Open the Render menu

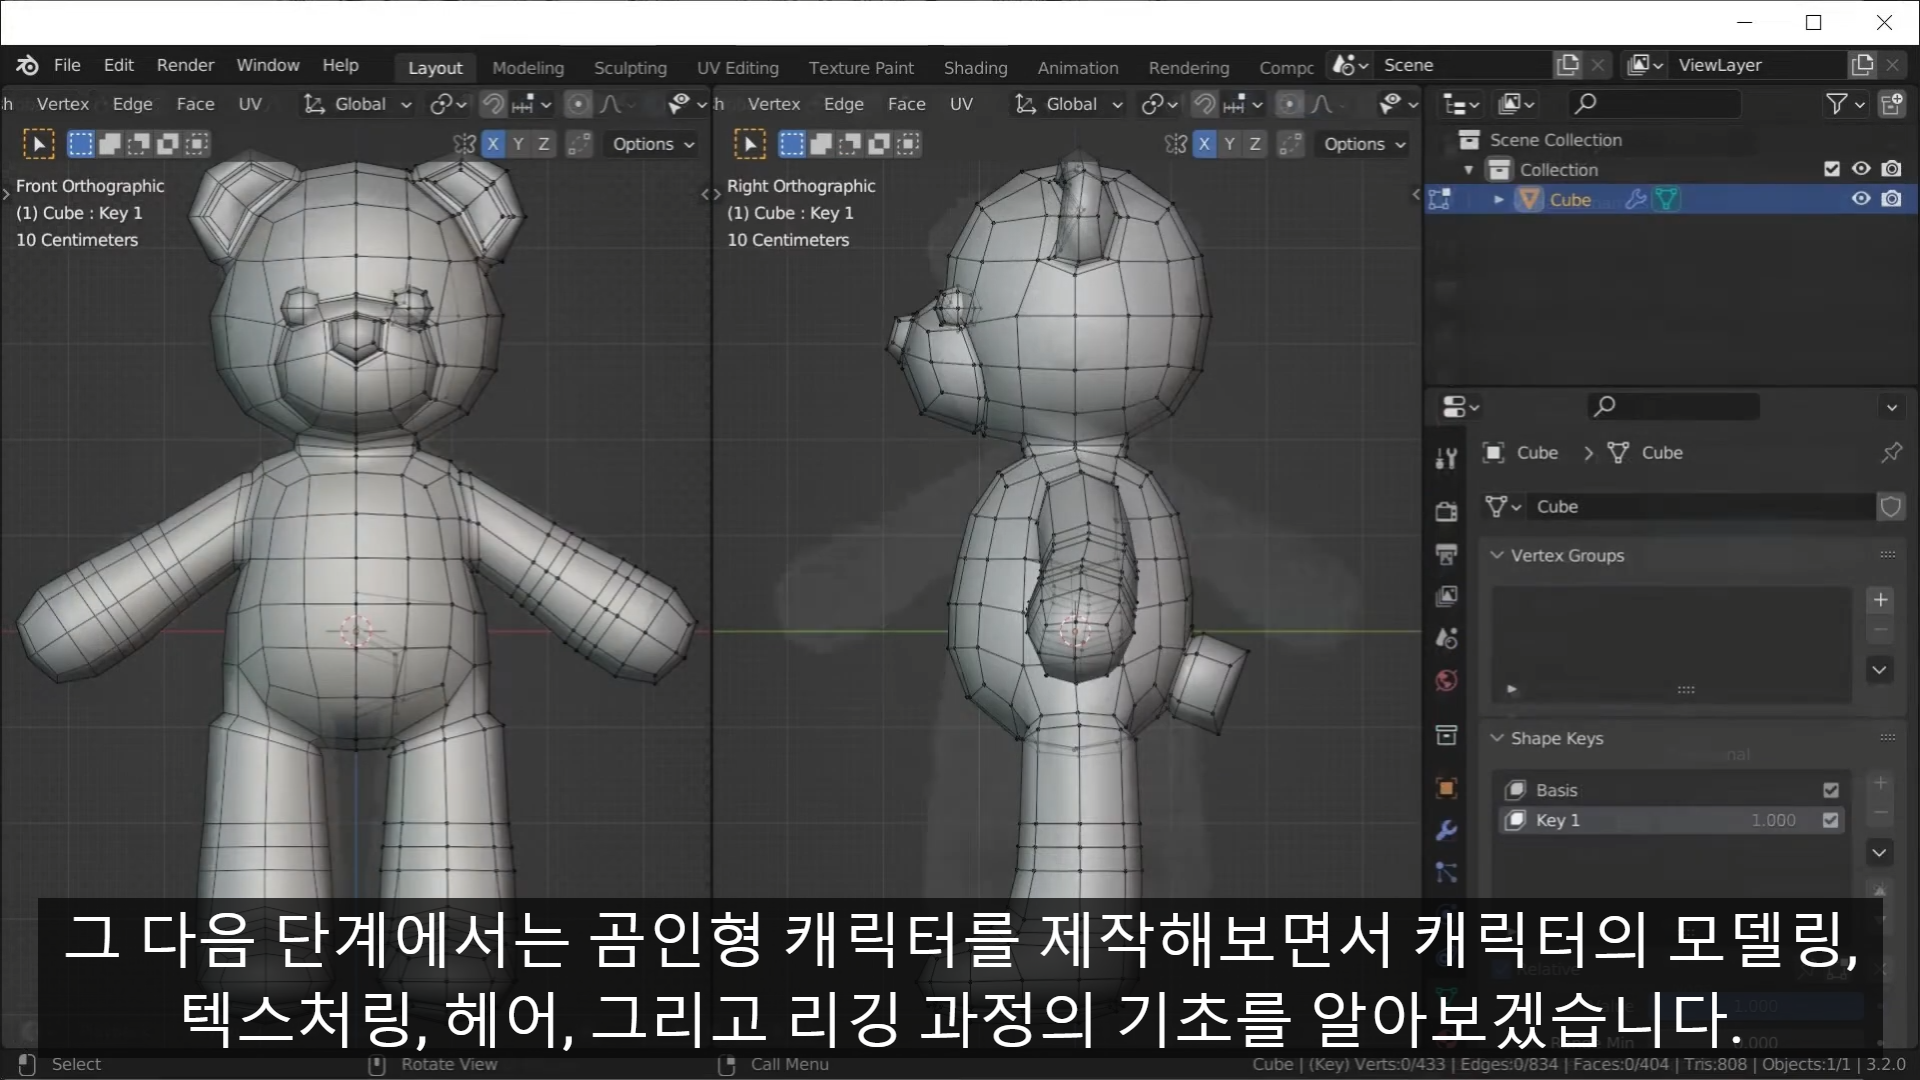pyautogui.click(x=185, y=65)
